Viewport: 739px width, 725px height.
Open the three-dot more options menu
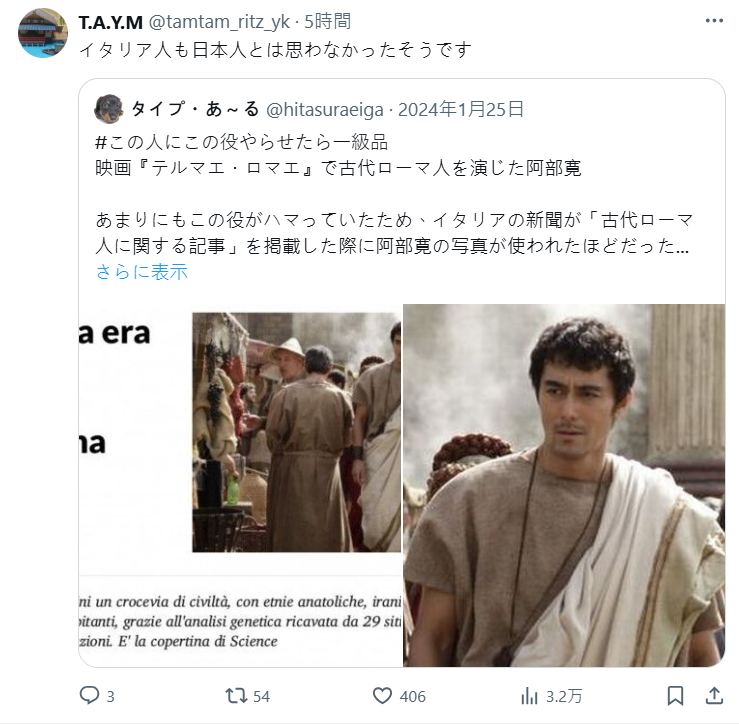714,21
